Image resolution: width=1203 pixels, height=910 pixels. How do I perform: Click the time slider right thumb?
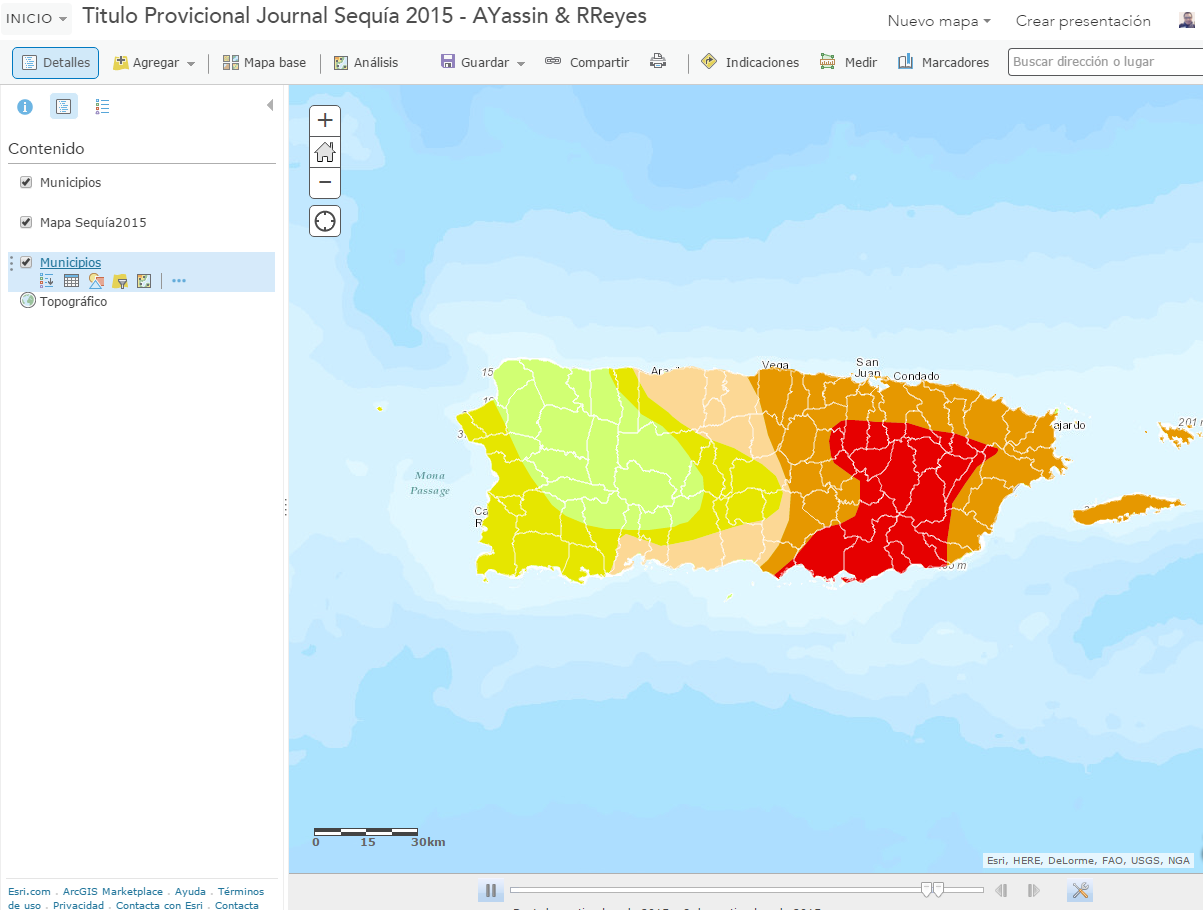[x=938, y=889]
